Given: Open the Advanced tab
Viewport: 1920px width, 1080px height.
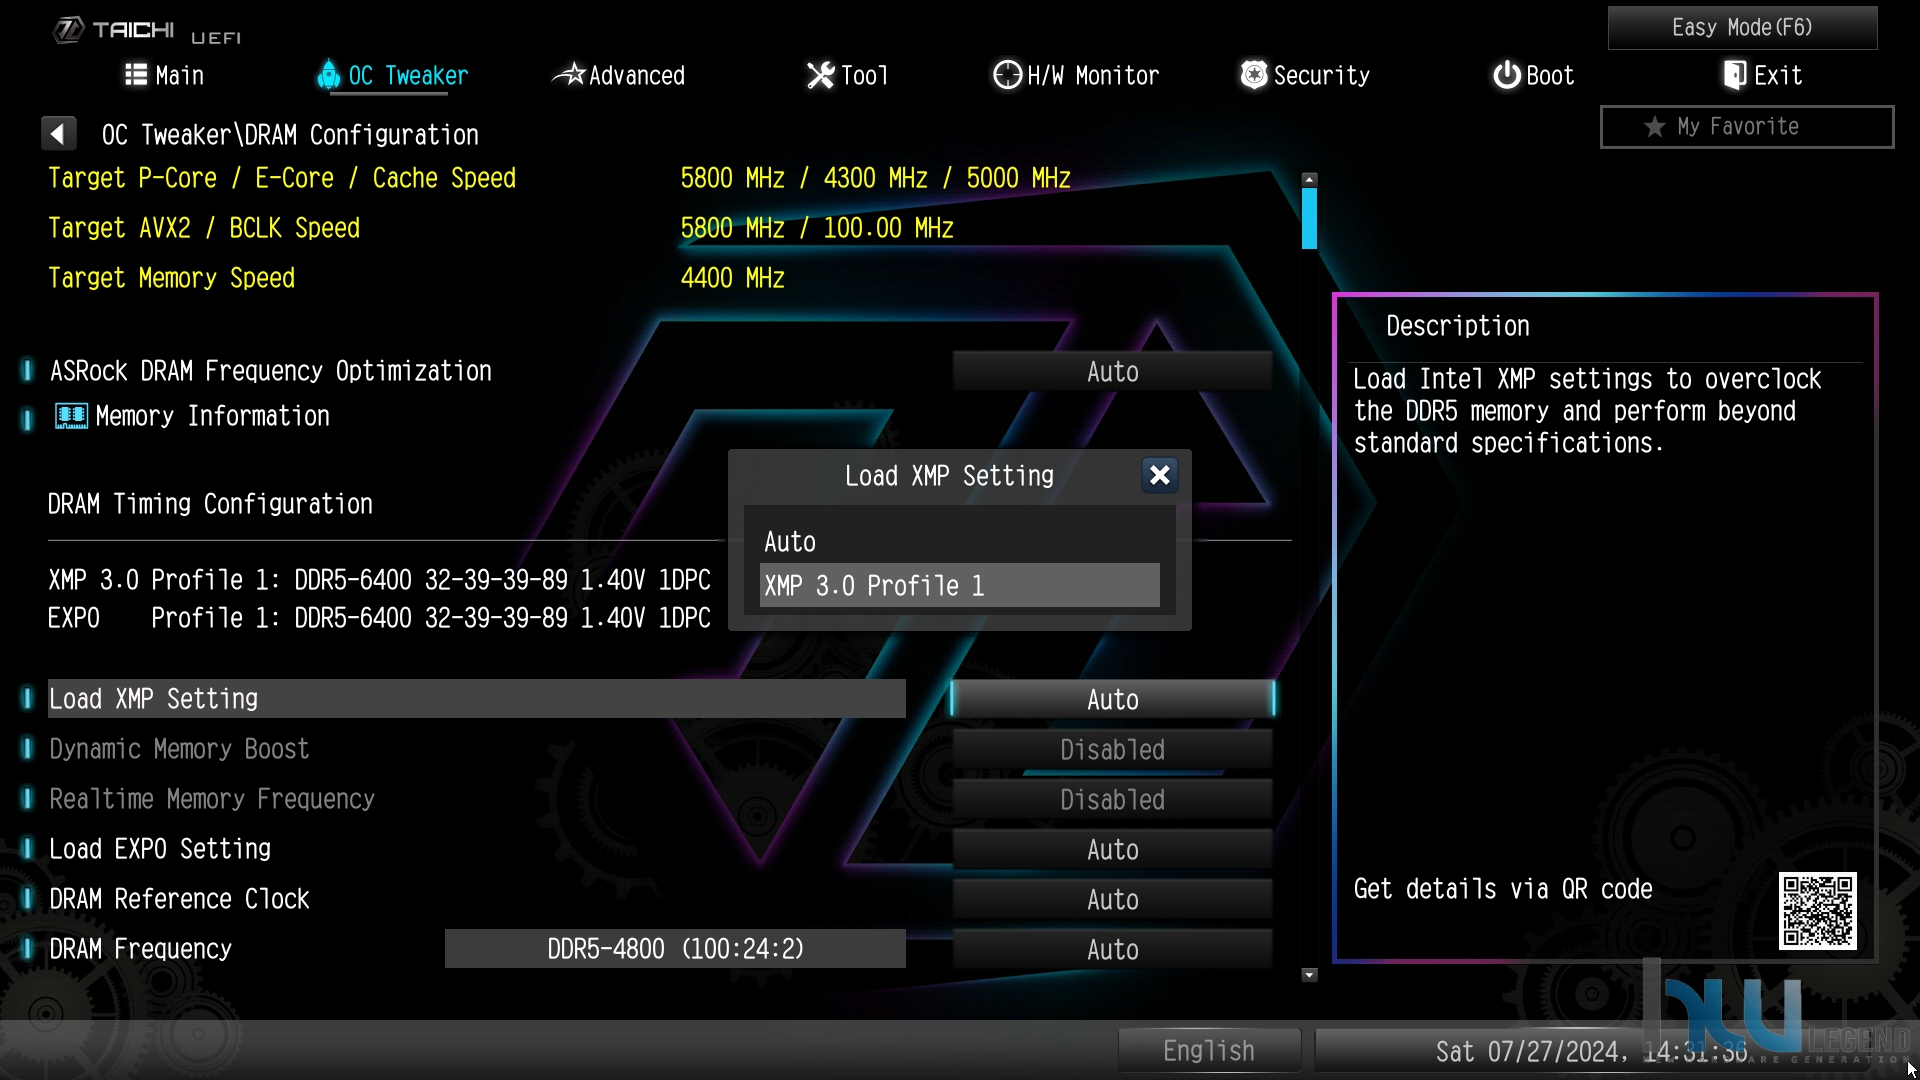Looking at the screenshot, I should point(619,75).
